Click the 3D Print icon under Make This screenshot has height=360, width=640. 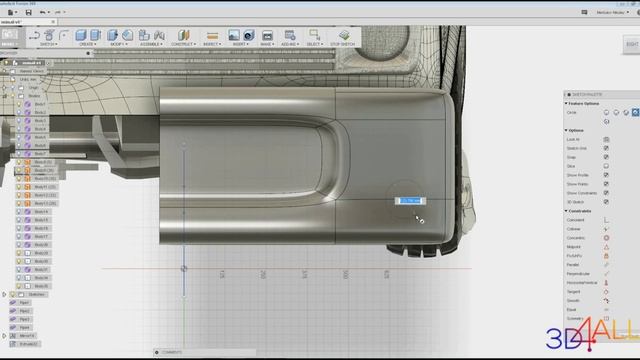(x=267, y=35)
